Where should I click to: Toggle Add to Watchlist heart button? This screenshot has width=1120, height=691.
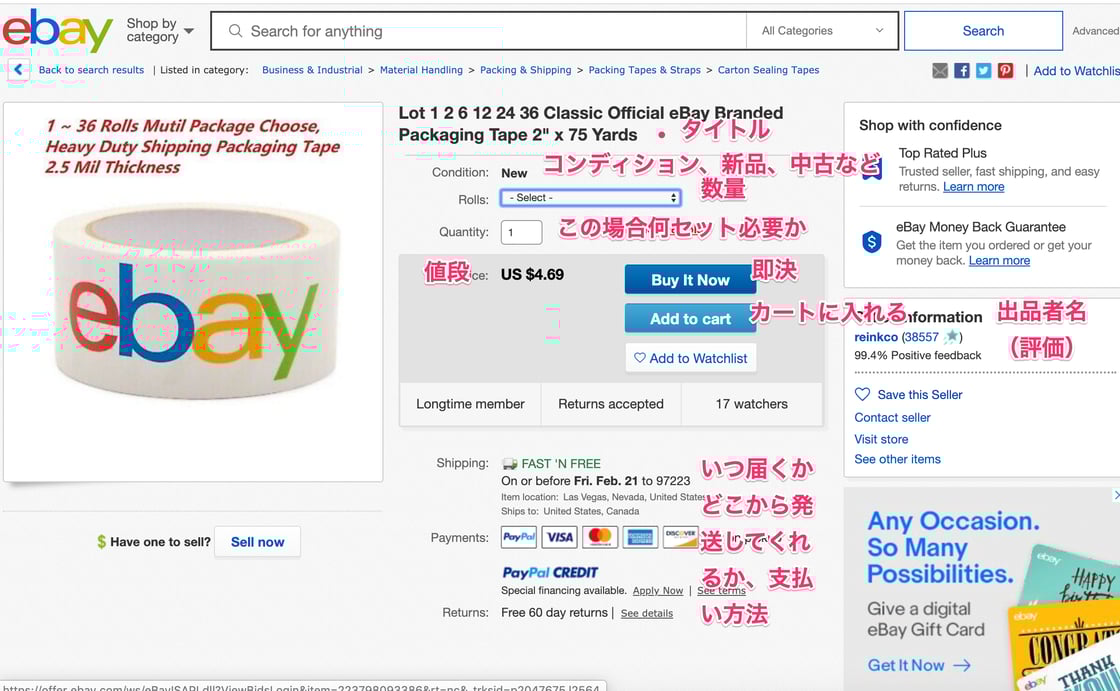coord(690,358)
